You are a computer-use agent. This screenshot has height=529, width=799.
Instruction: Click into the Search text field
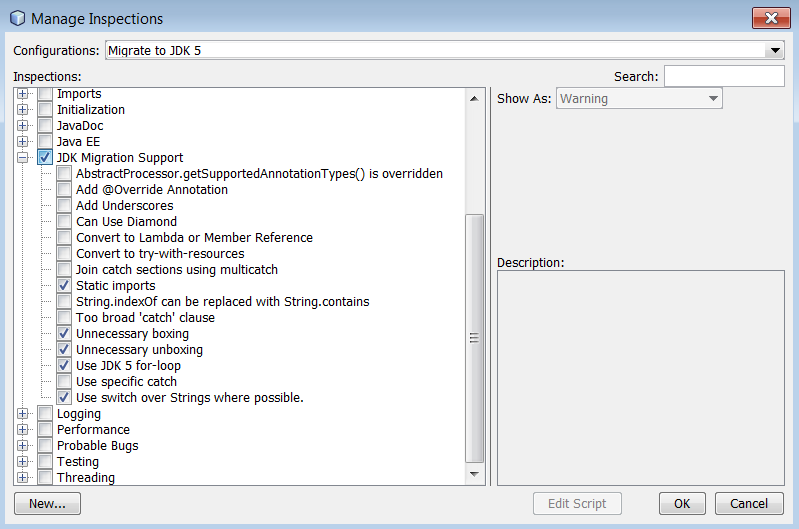coord(724,77)
